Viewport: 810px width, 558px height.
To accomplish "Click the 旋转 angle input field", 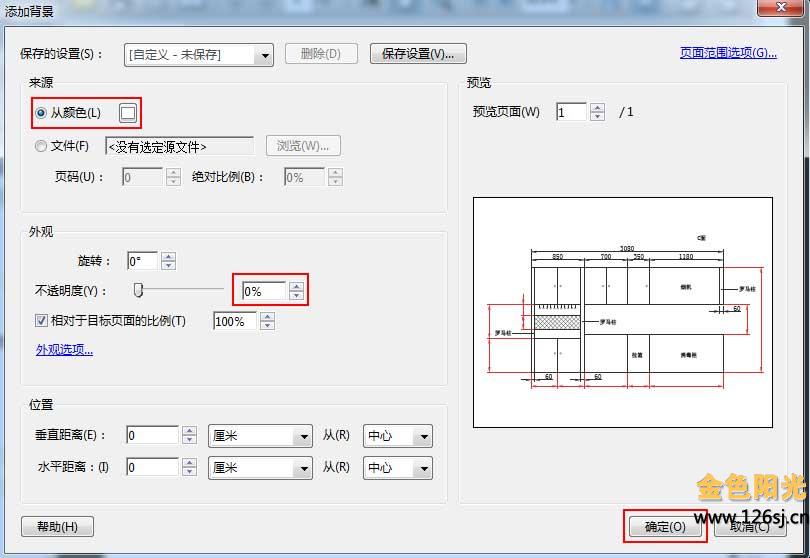I will [x=143, y=261].
